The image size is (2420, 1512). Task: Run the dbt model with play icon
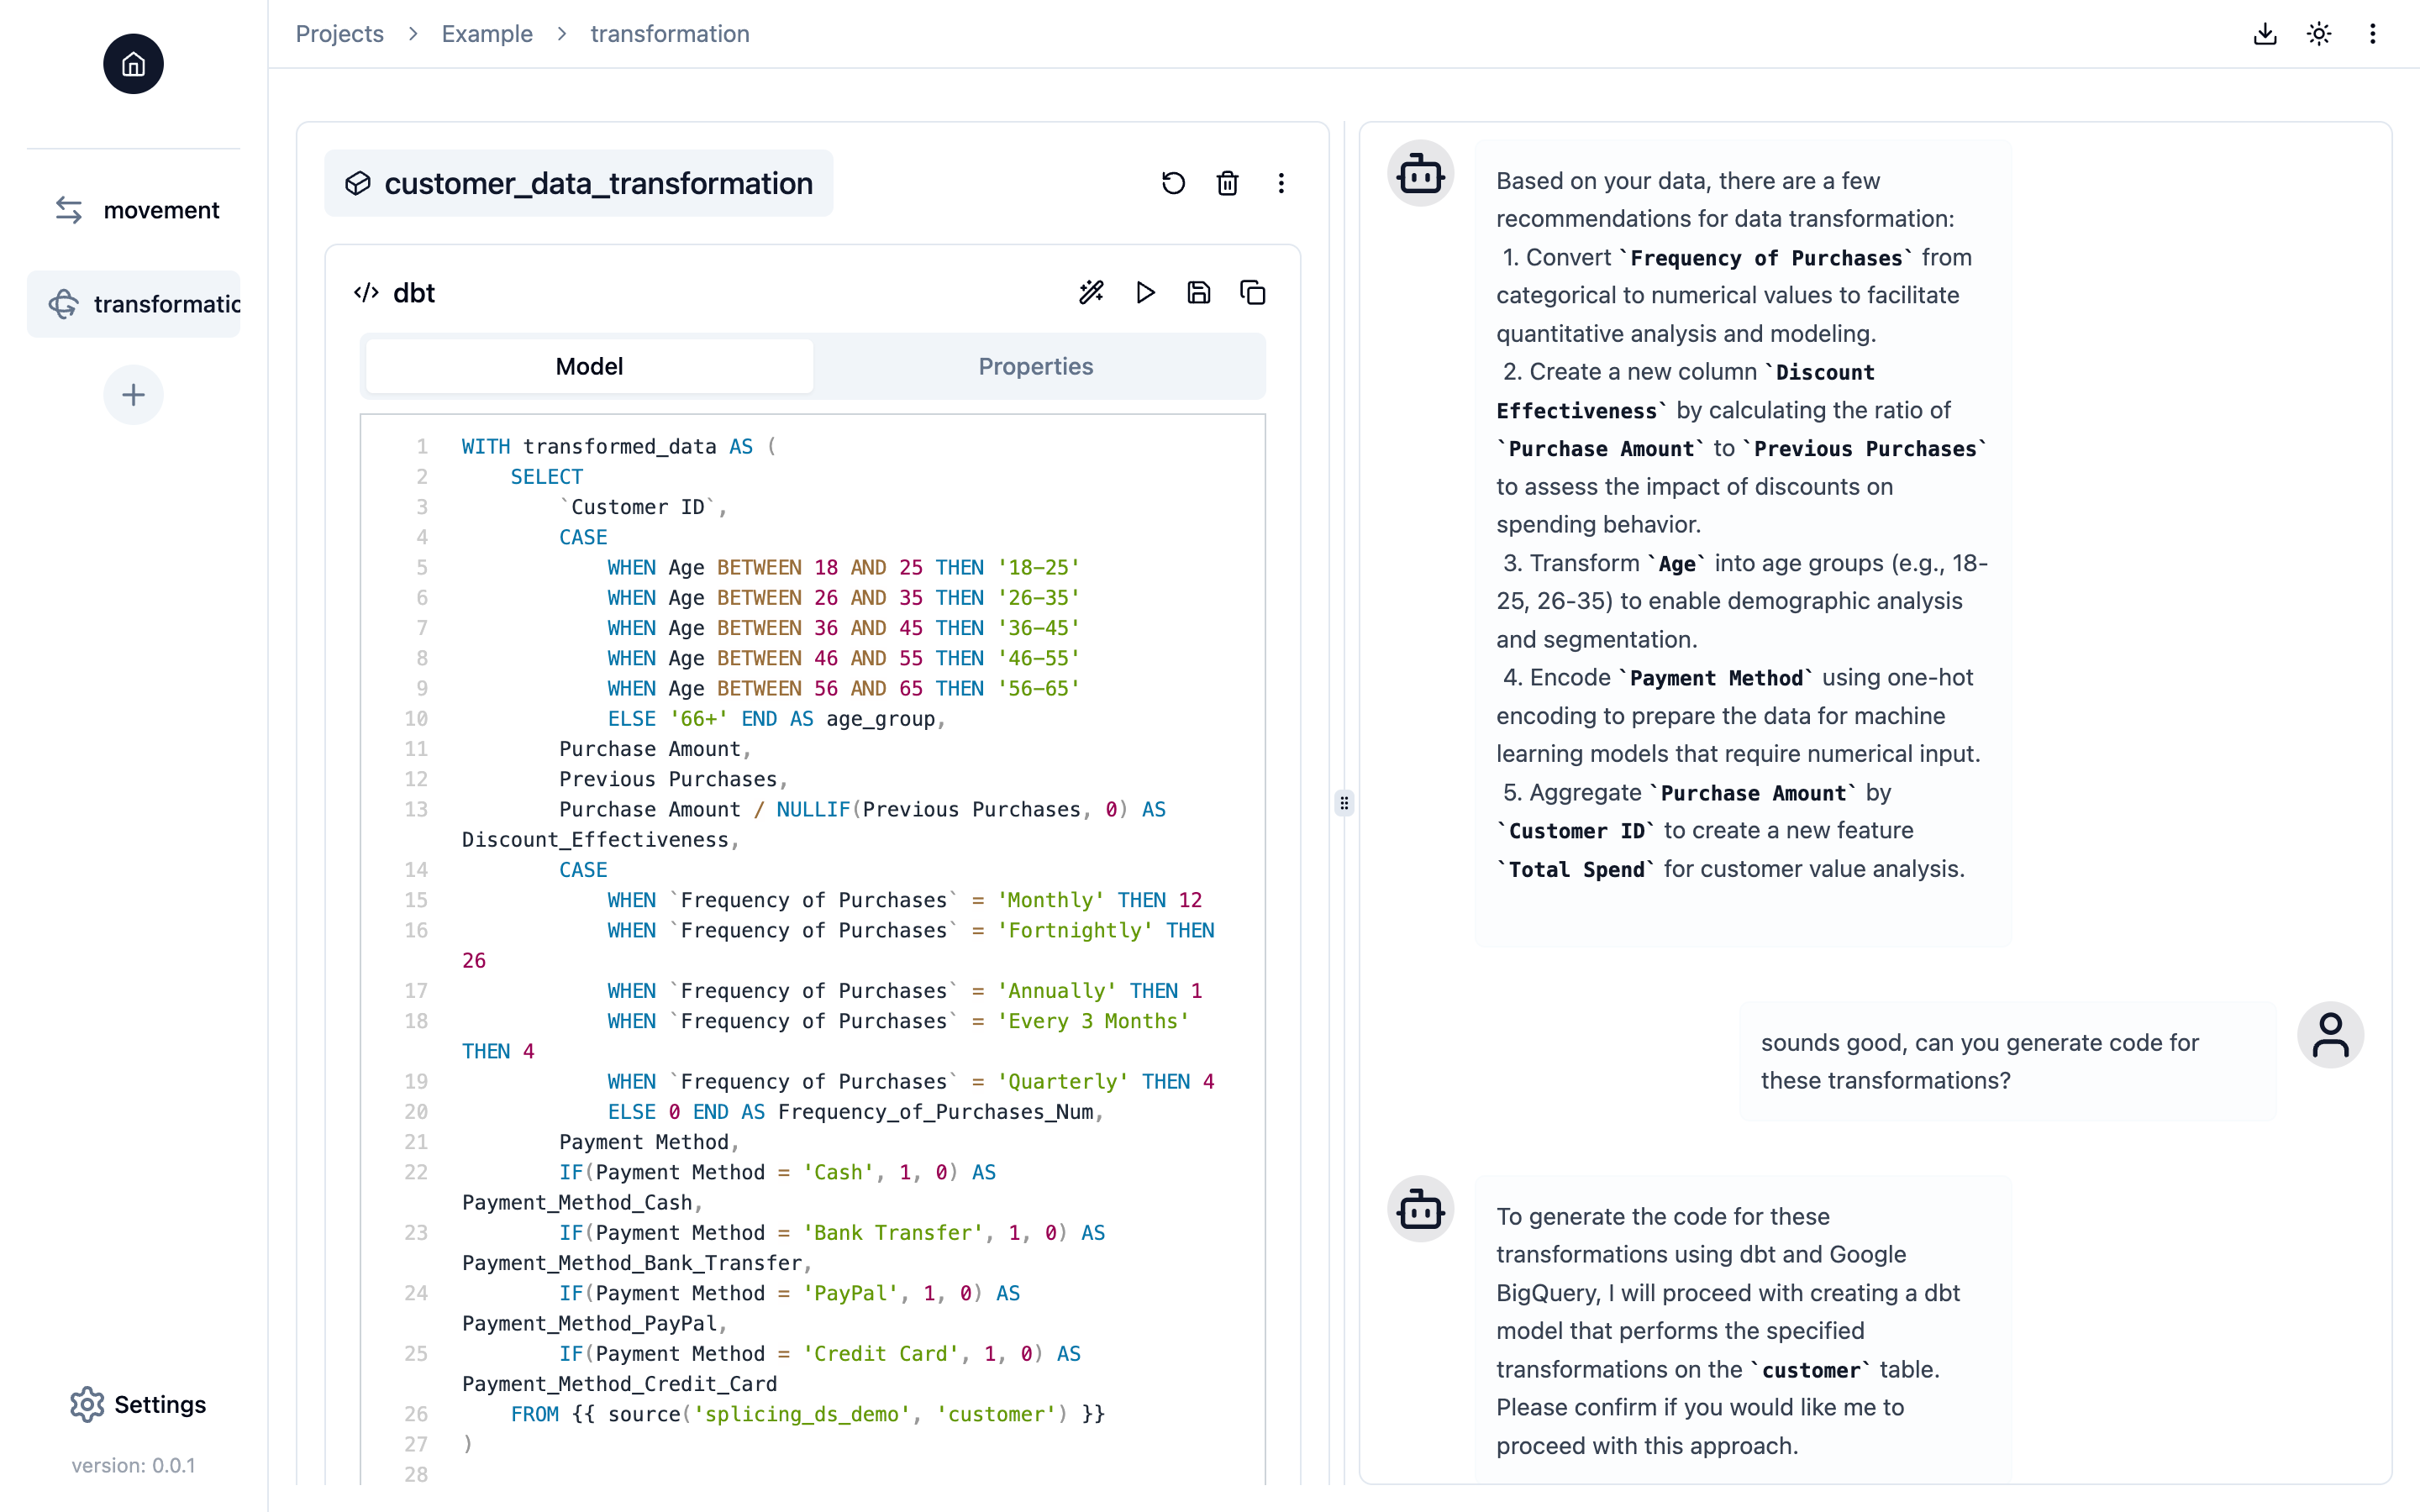click(1145, 292)
